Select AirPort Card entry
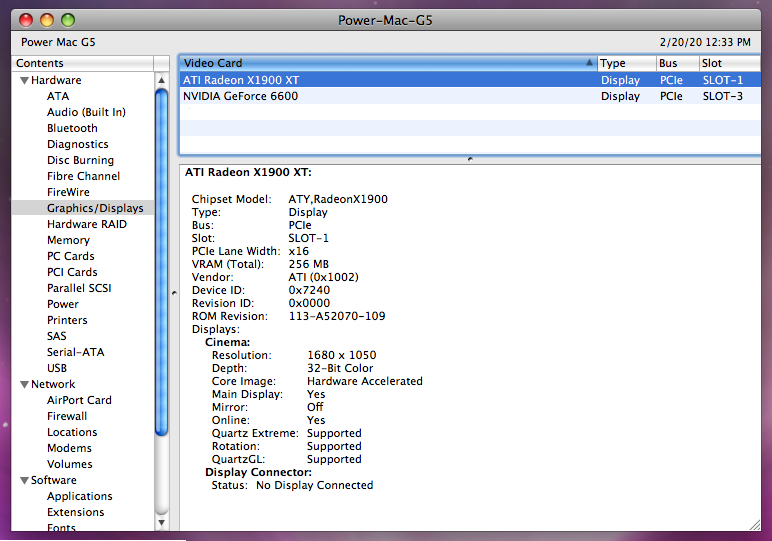Screen dimensions: 772x541 79,400
